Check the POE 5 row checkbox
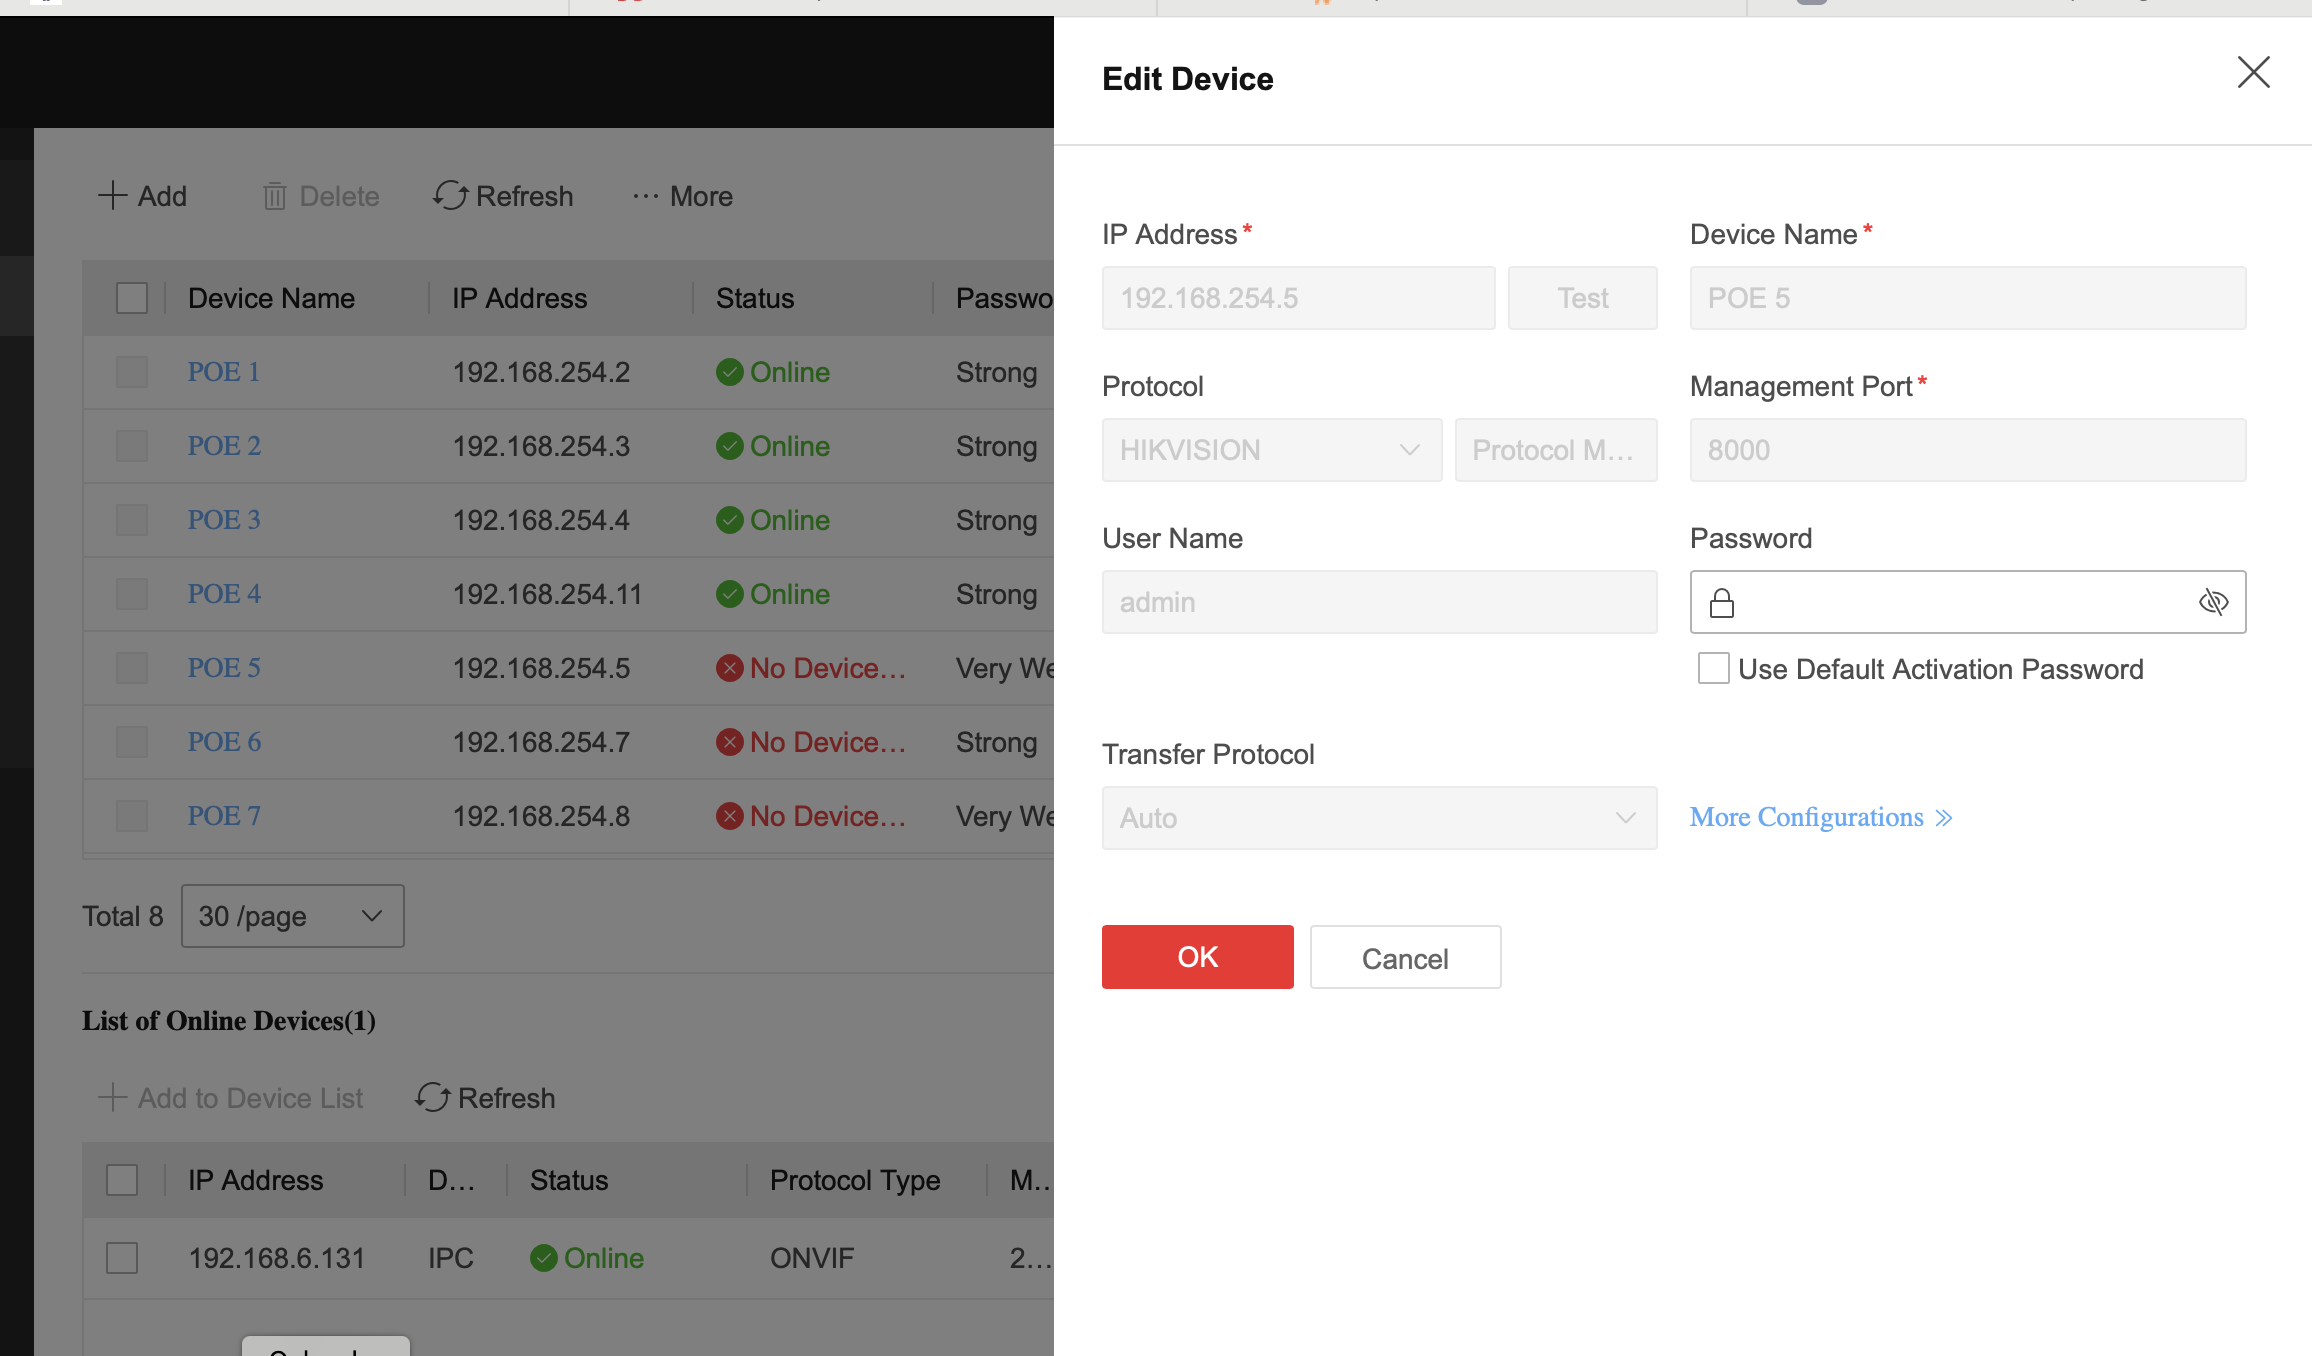 132,668
